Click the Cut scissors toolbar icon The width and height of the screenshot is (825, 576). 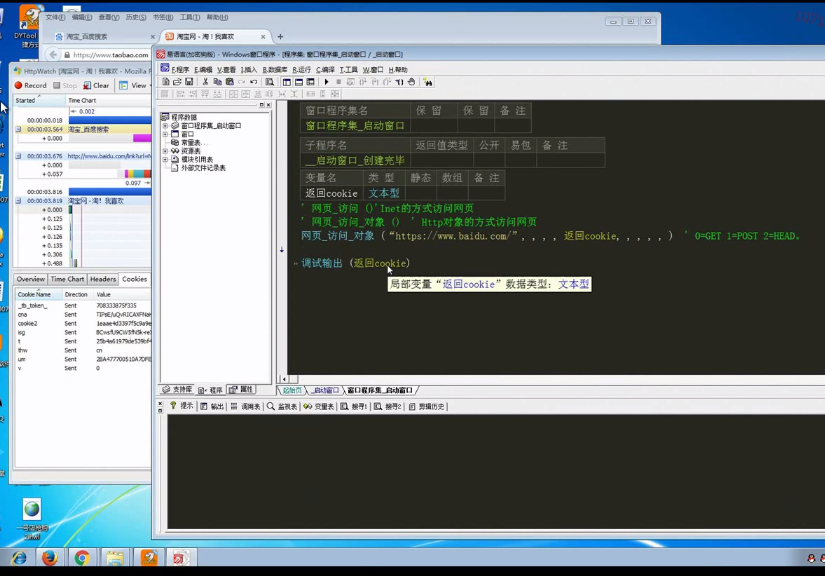[x=206, y=82]
